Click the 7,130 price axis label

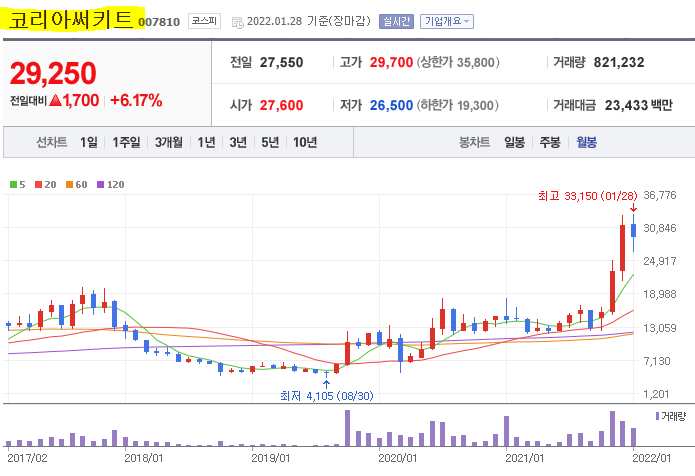point(657,361)
